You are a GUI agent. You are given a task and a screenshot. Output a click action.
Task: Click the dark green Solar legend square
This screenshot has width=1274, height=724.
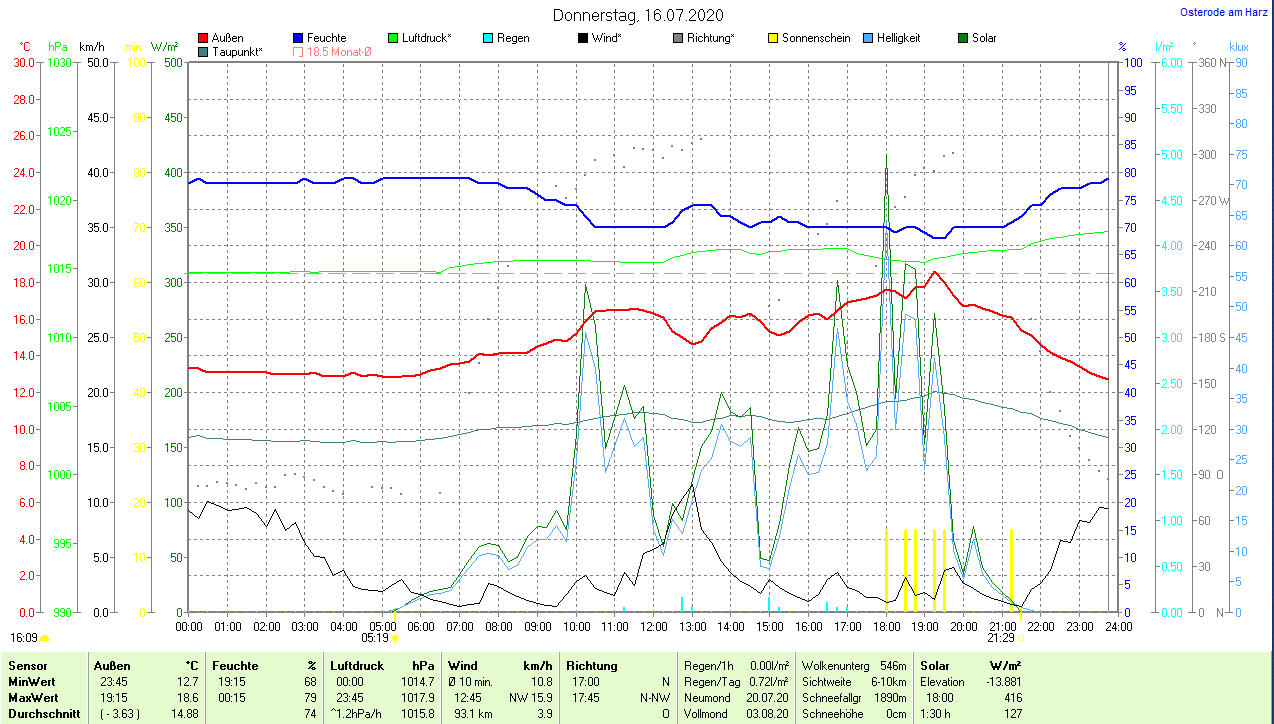962,38
